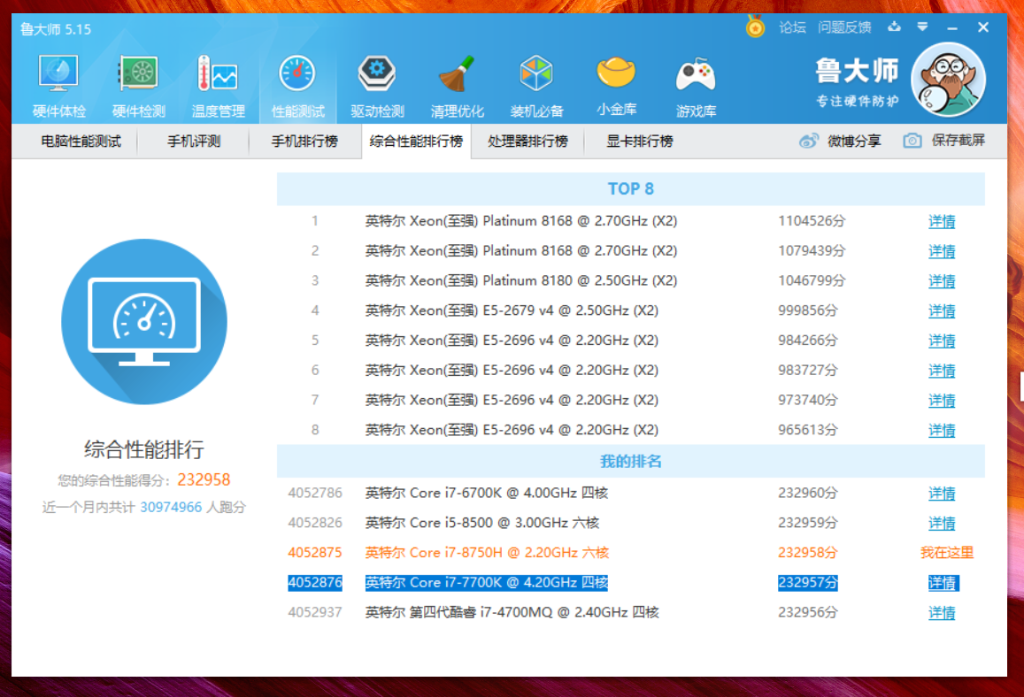Click the i7-4700MQ processor name
Viewport: 1024px width, 697px height.
[x=511, y=613]
